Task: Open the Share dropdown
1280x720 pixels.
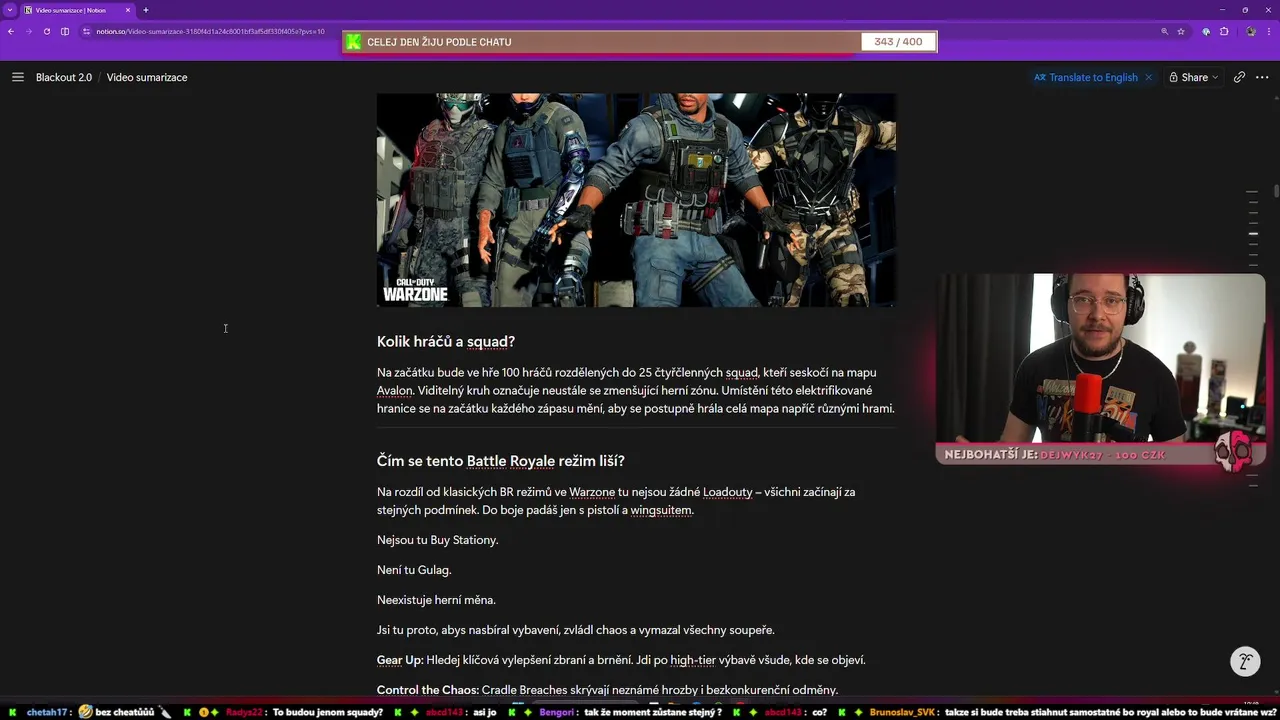Action: click(1194, 77)
